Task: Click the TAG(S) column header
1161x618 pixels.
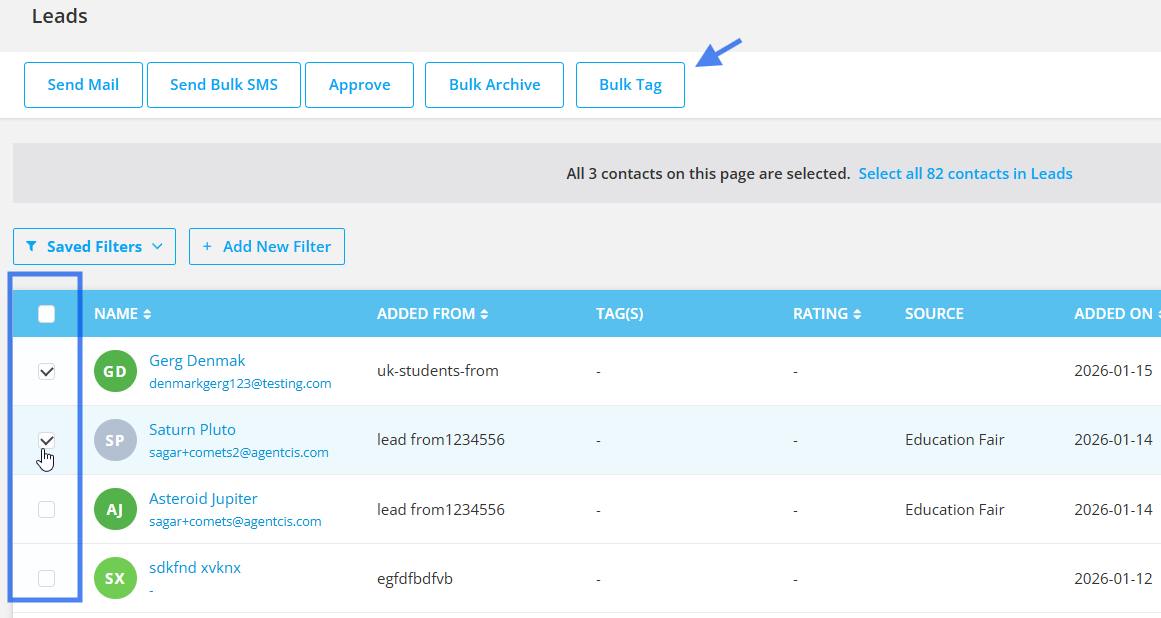Action: pyautogui.click(x=620, y=314)
